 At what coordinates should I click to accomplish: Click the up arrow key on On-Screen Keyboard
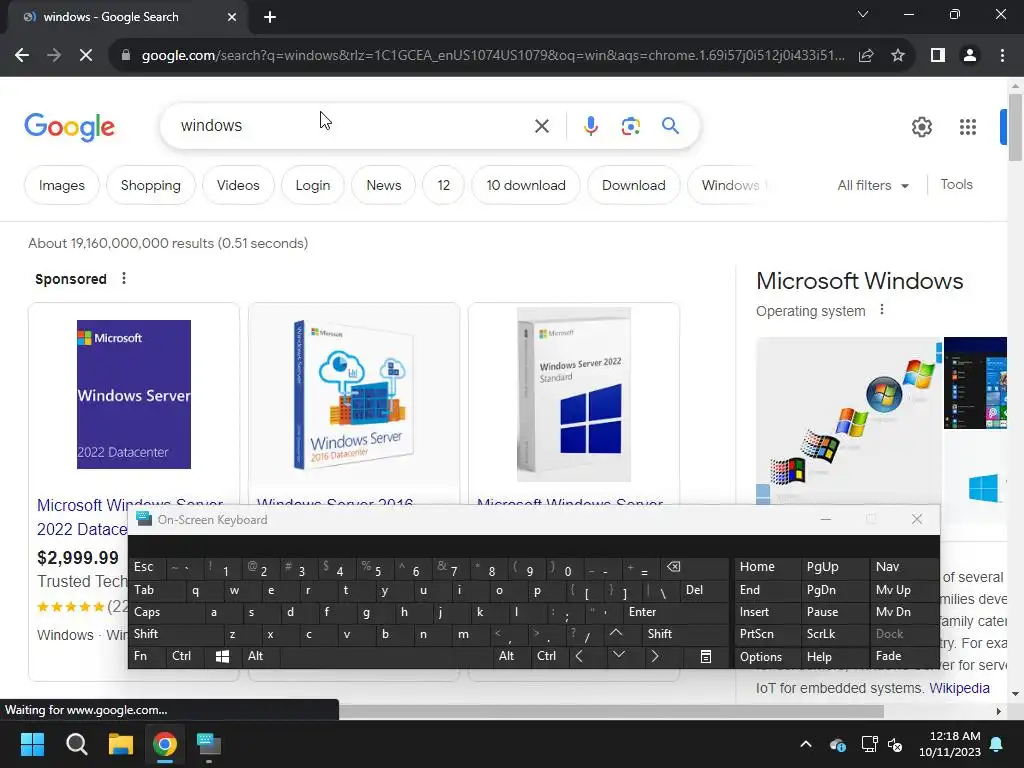(x=616, y=633)
